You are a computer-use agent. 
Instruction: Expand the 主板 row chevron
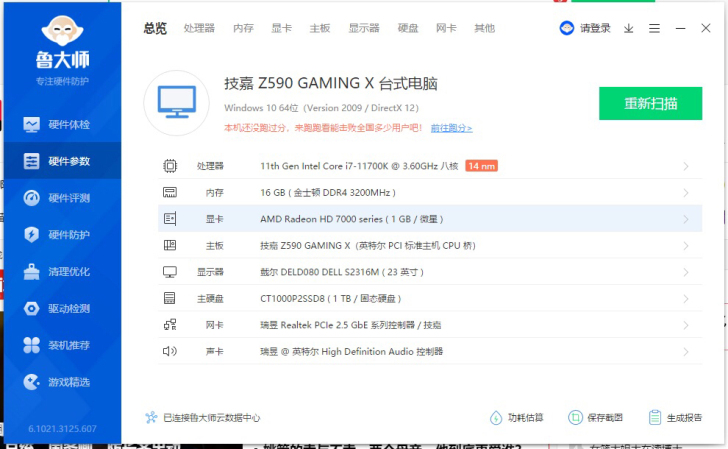coord(686,246)
